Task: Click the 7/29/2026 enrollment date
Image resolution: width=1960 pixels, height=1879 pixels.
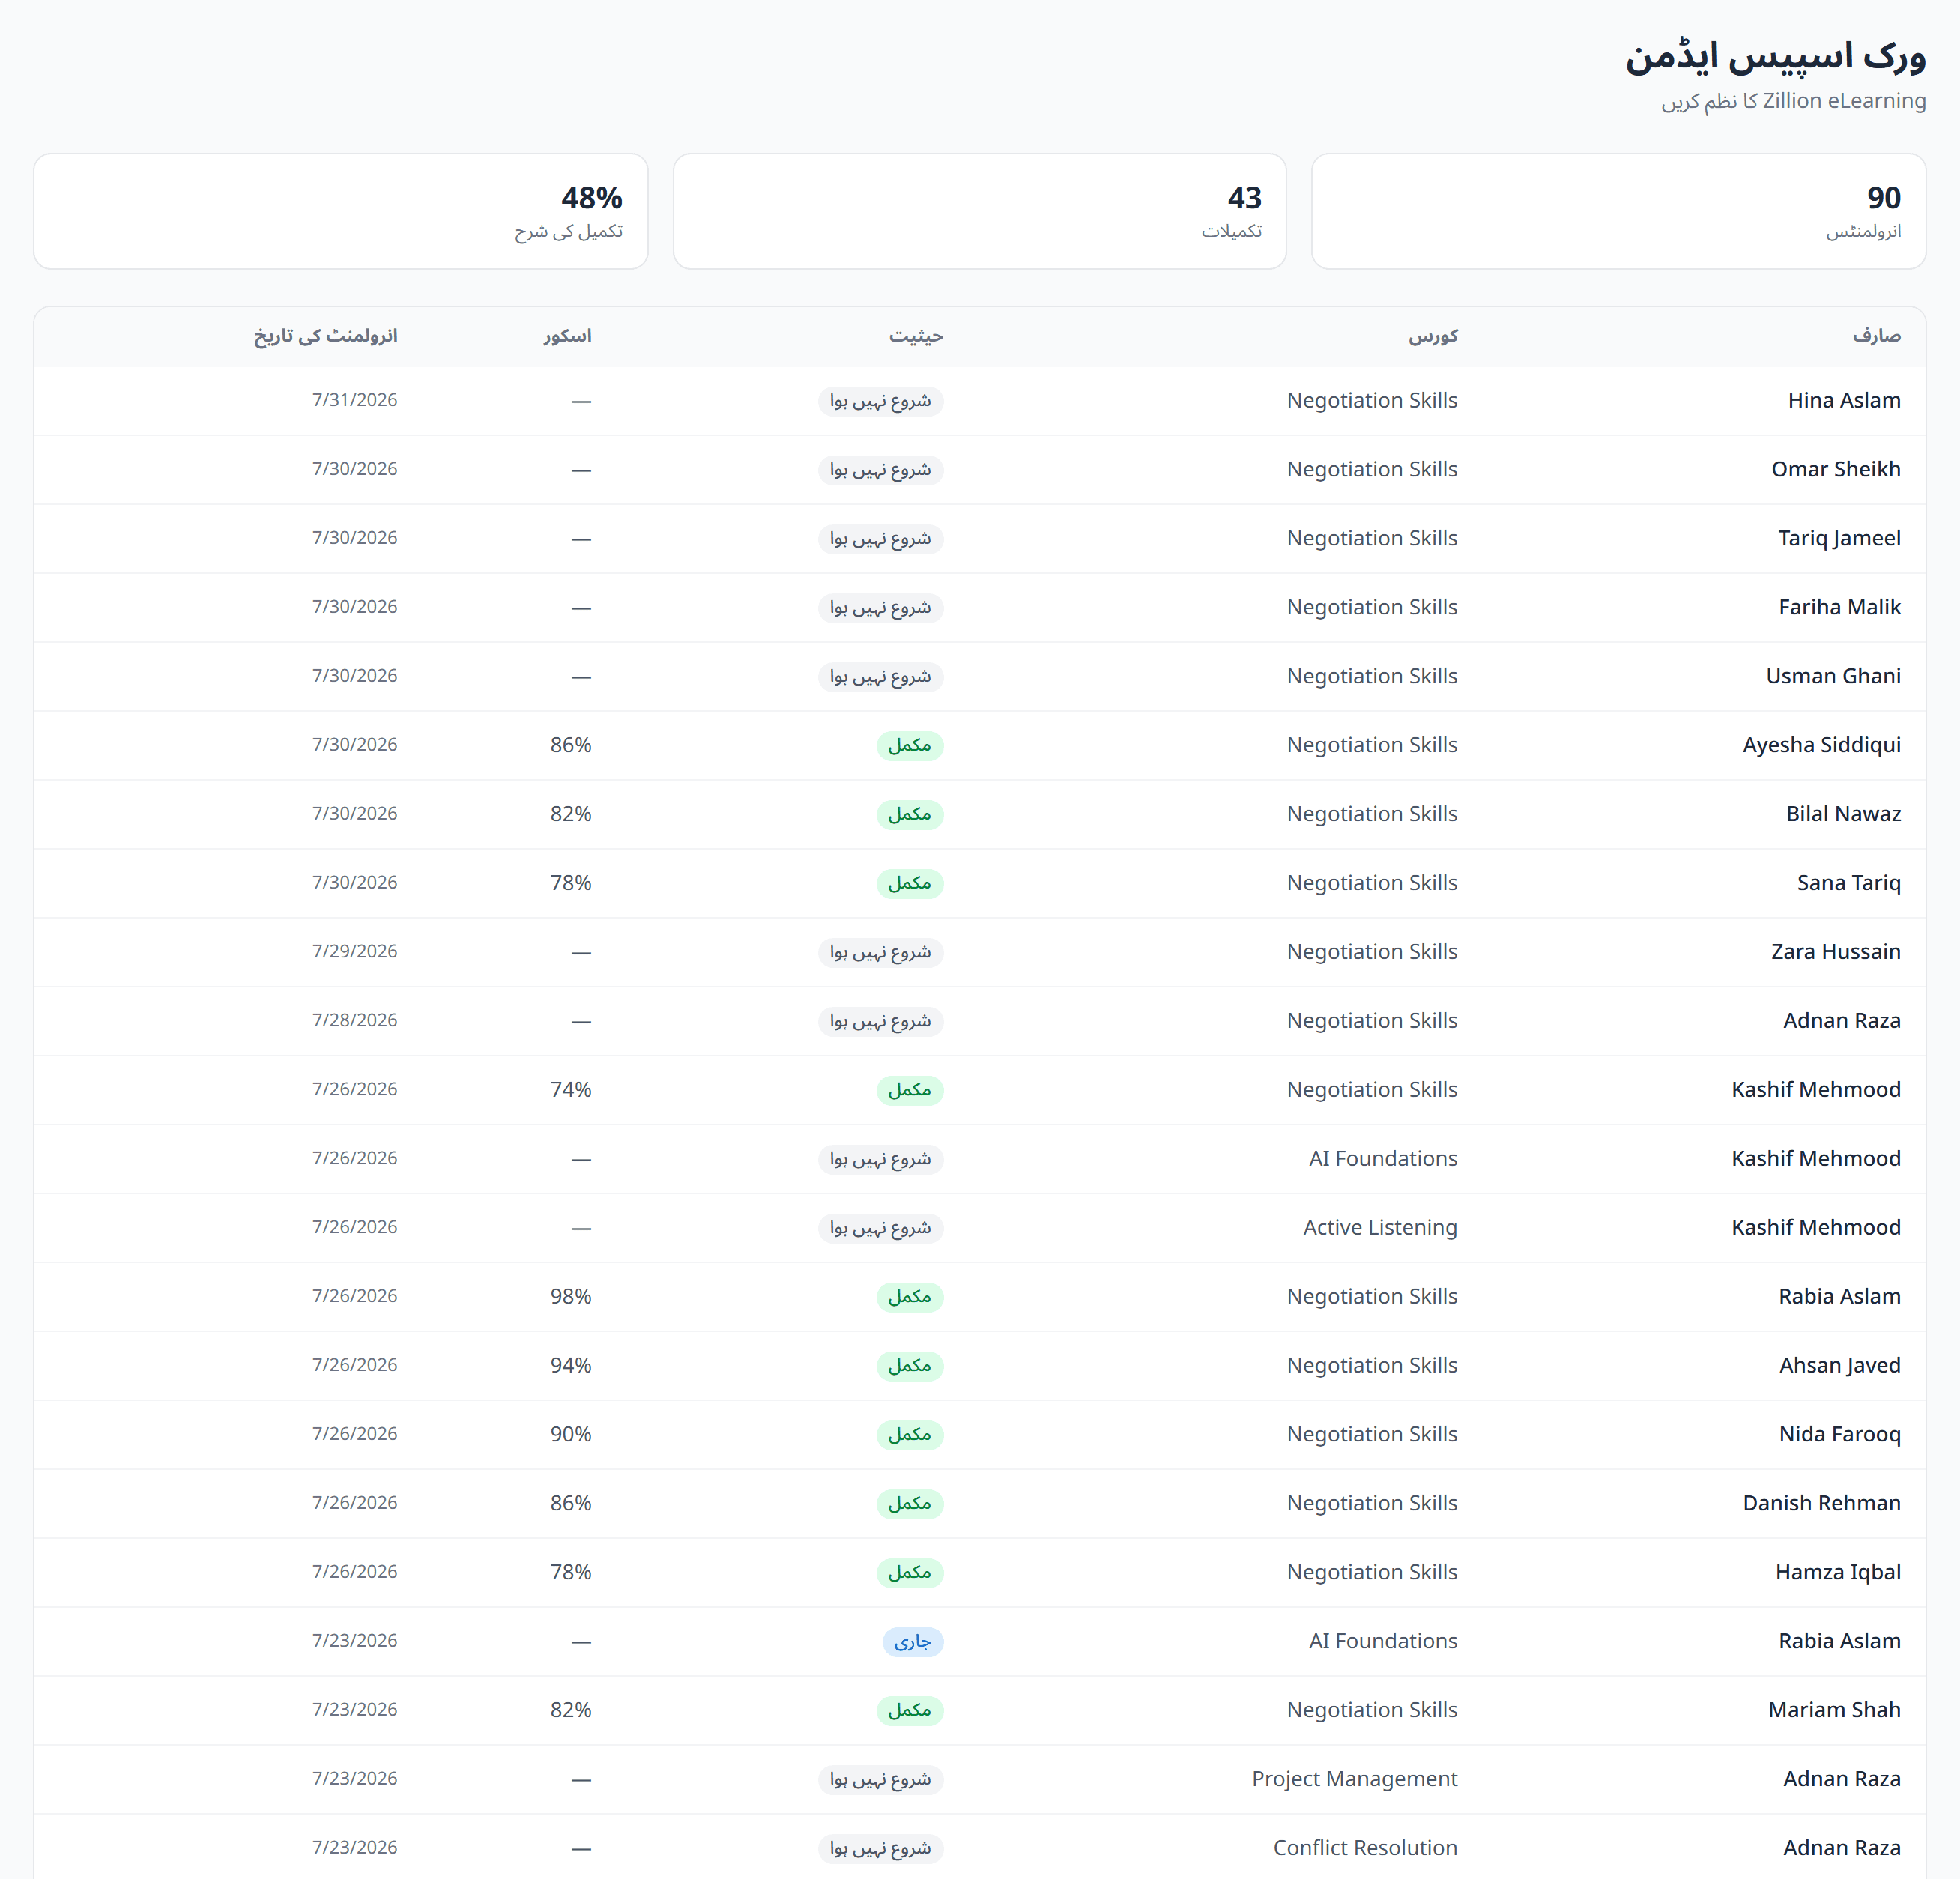Action: click(x=354, y=951)
